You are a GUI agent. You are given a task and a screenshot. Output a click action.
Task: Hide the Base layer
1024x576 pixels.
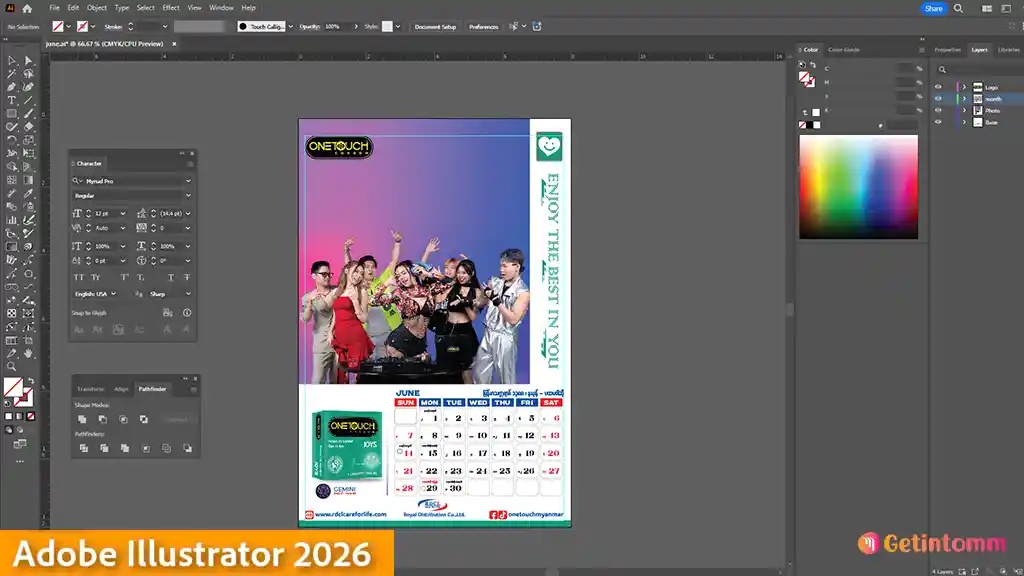click(938, 122)
